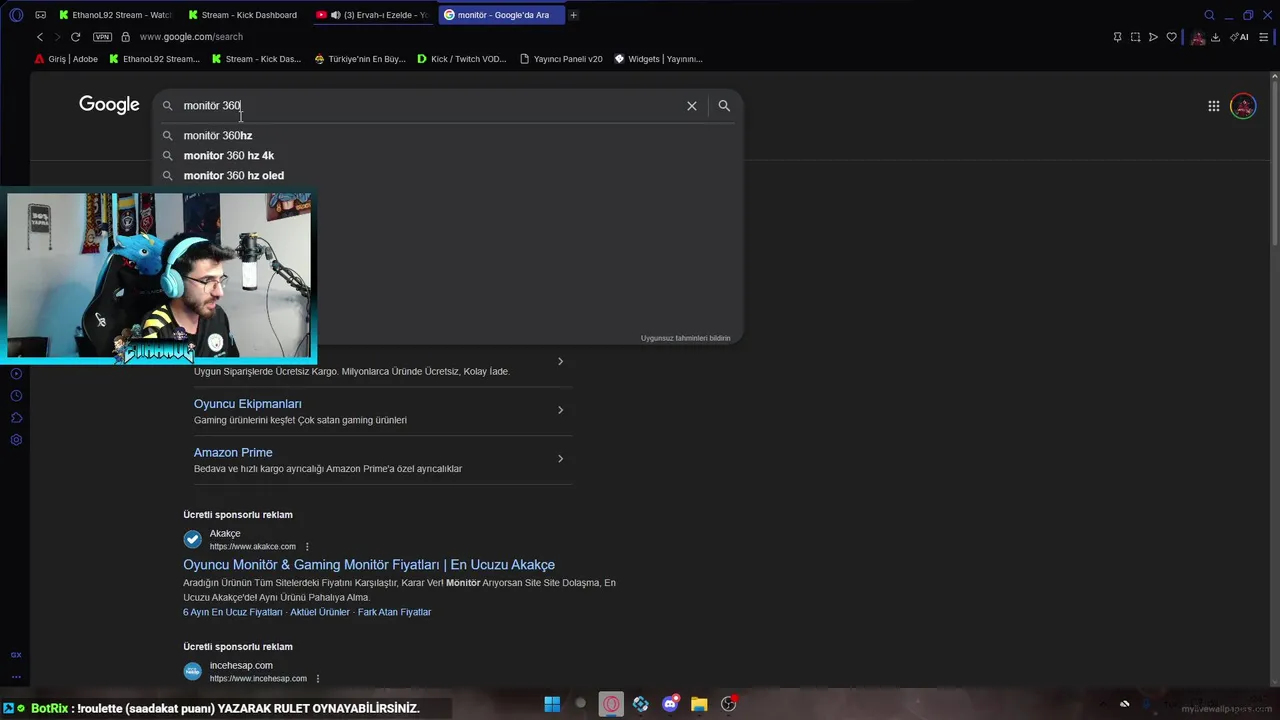Open the Amazon Prime sitelink
1280x720 pixels.
pyautogui.click(x=233, y=452)
